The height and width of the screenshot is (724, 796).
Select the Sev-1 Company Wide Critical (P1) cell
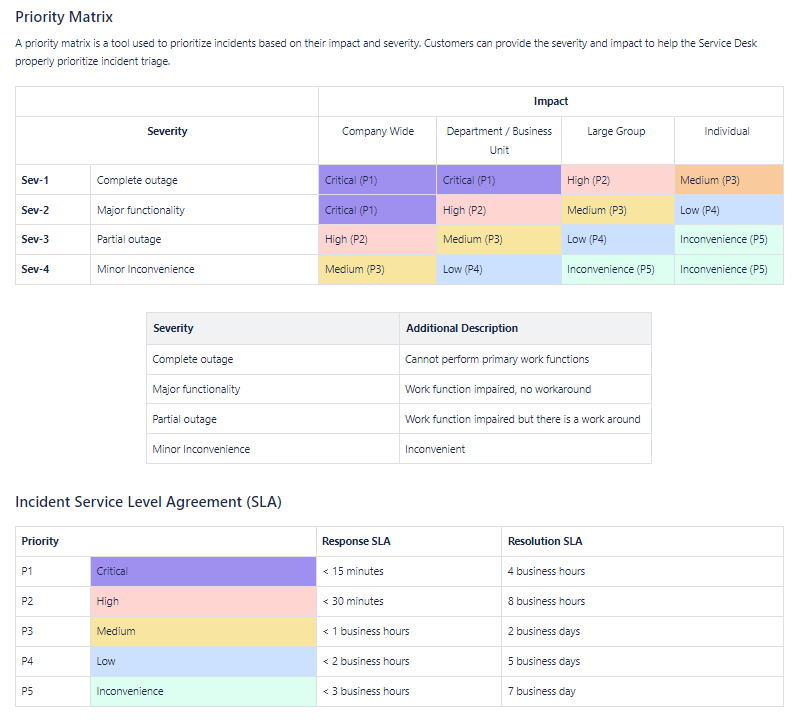pos(377,180)
